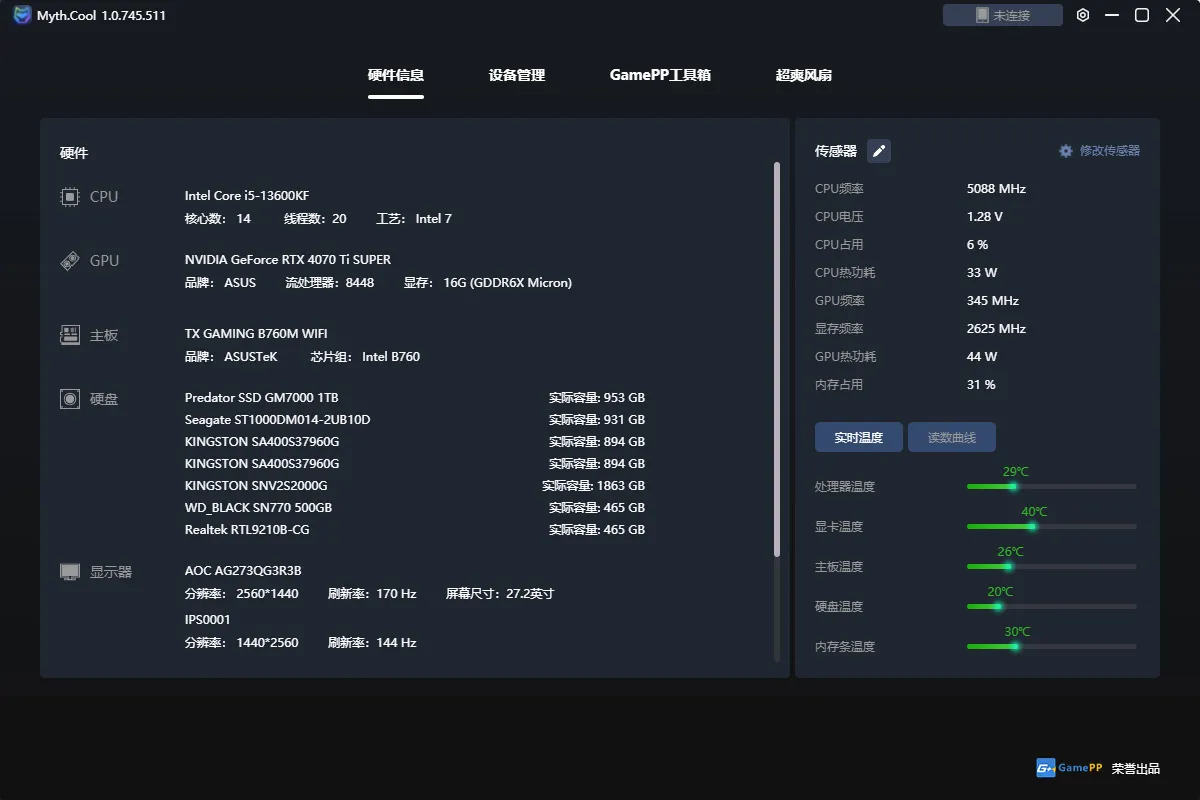
Task: Open the GamePP工具箱 tab
Action: [x=660, y=75]
